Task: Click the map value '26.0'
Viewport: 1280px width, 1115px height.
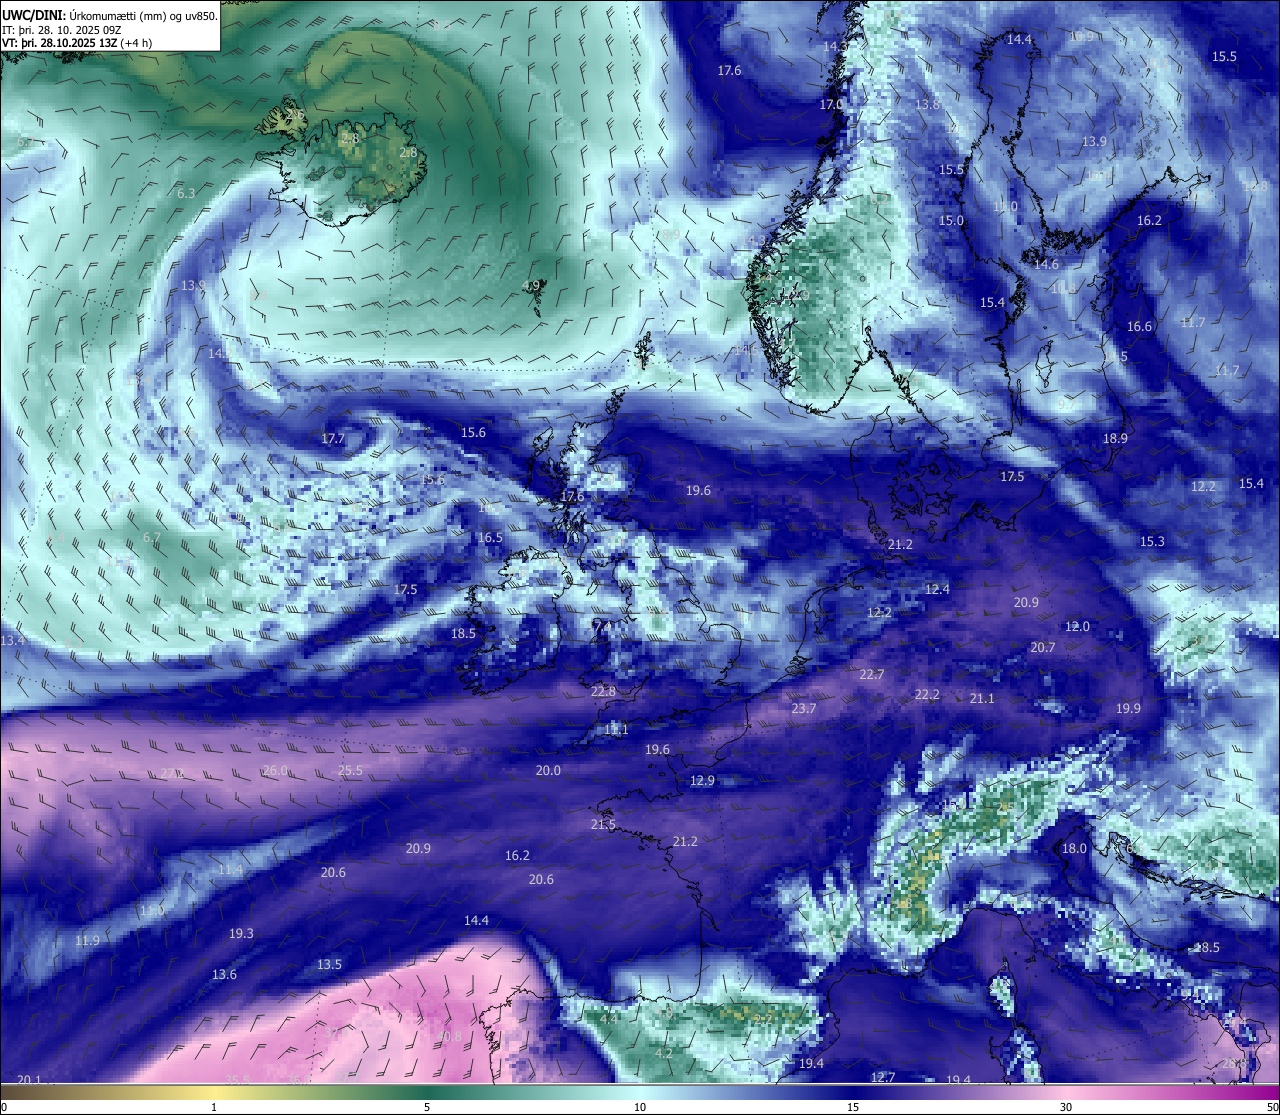Action: pyautogui.click(x=275, y=770)
